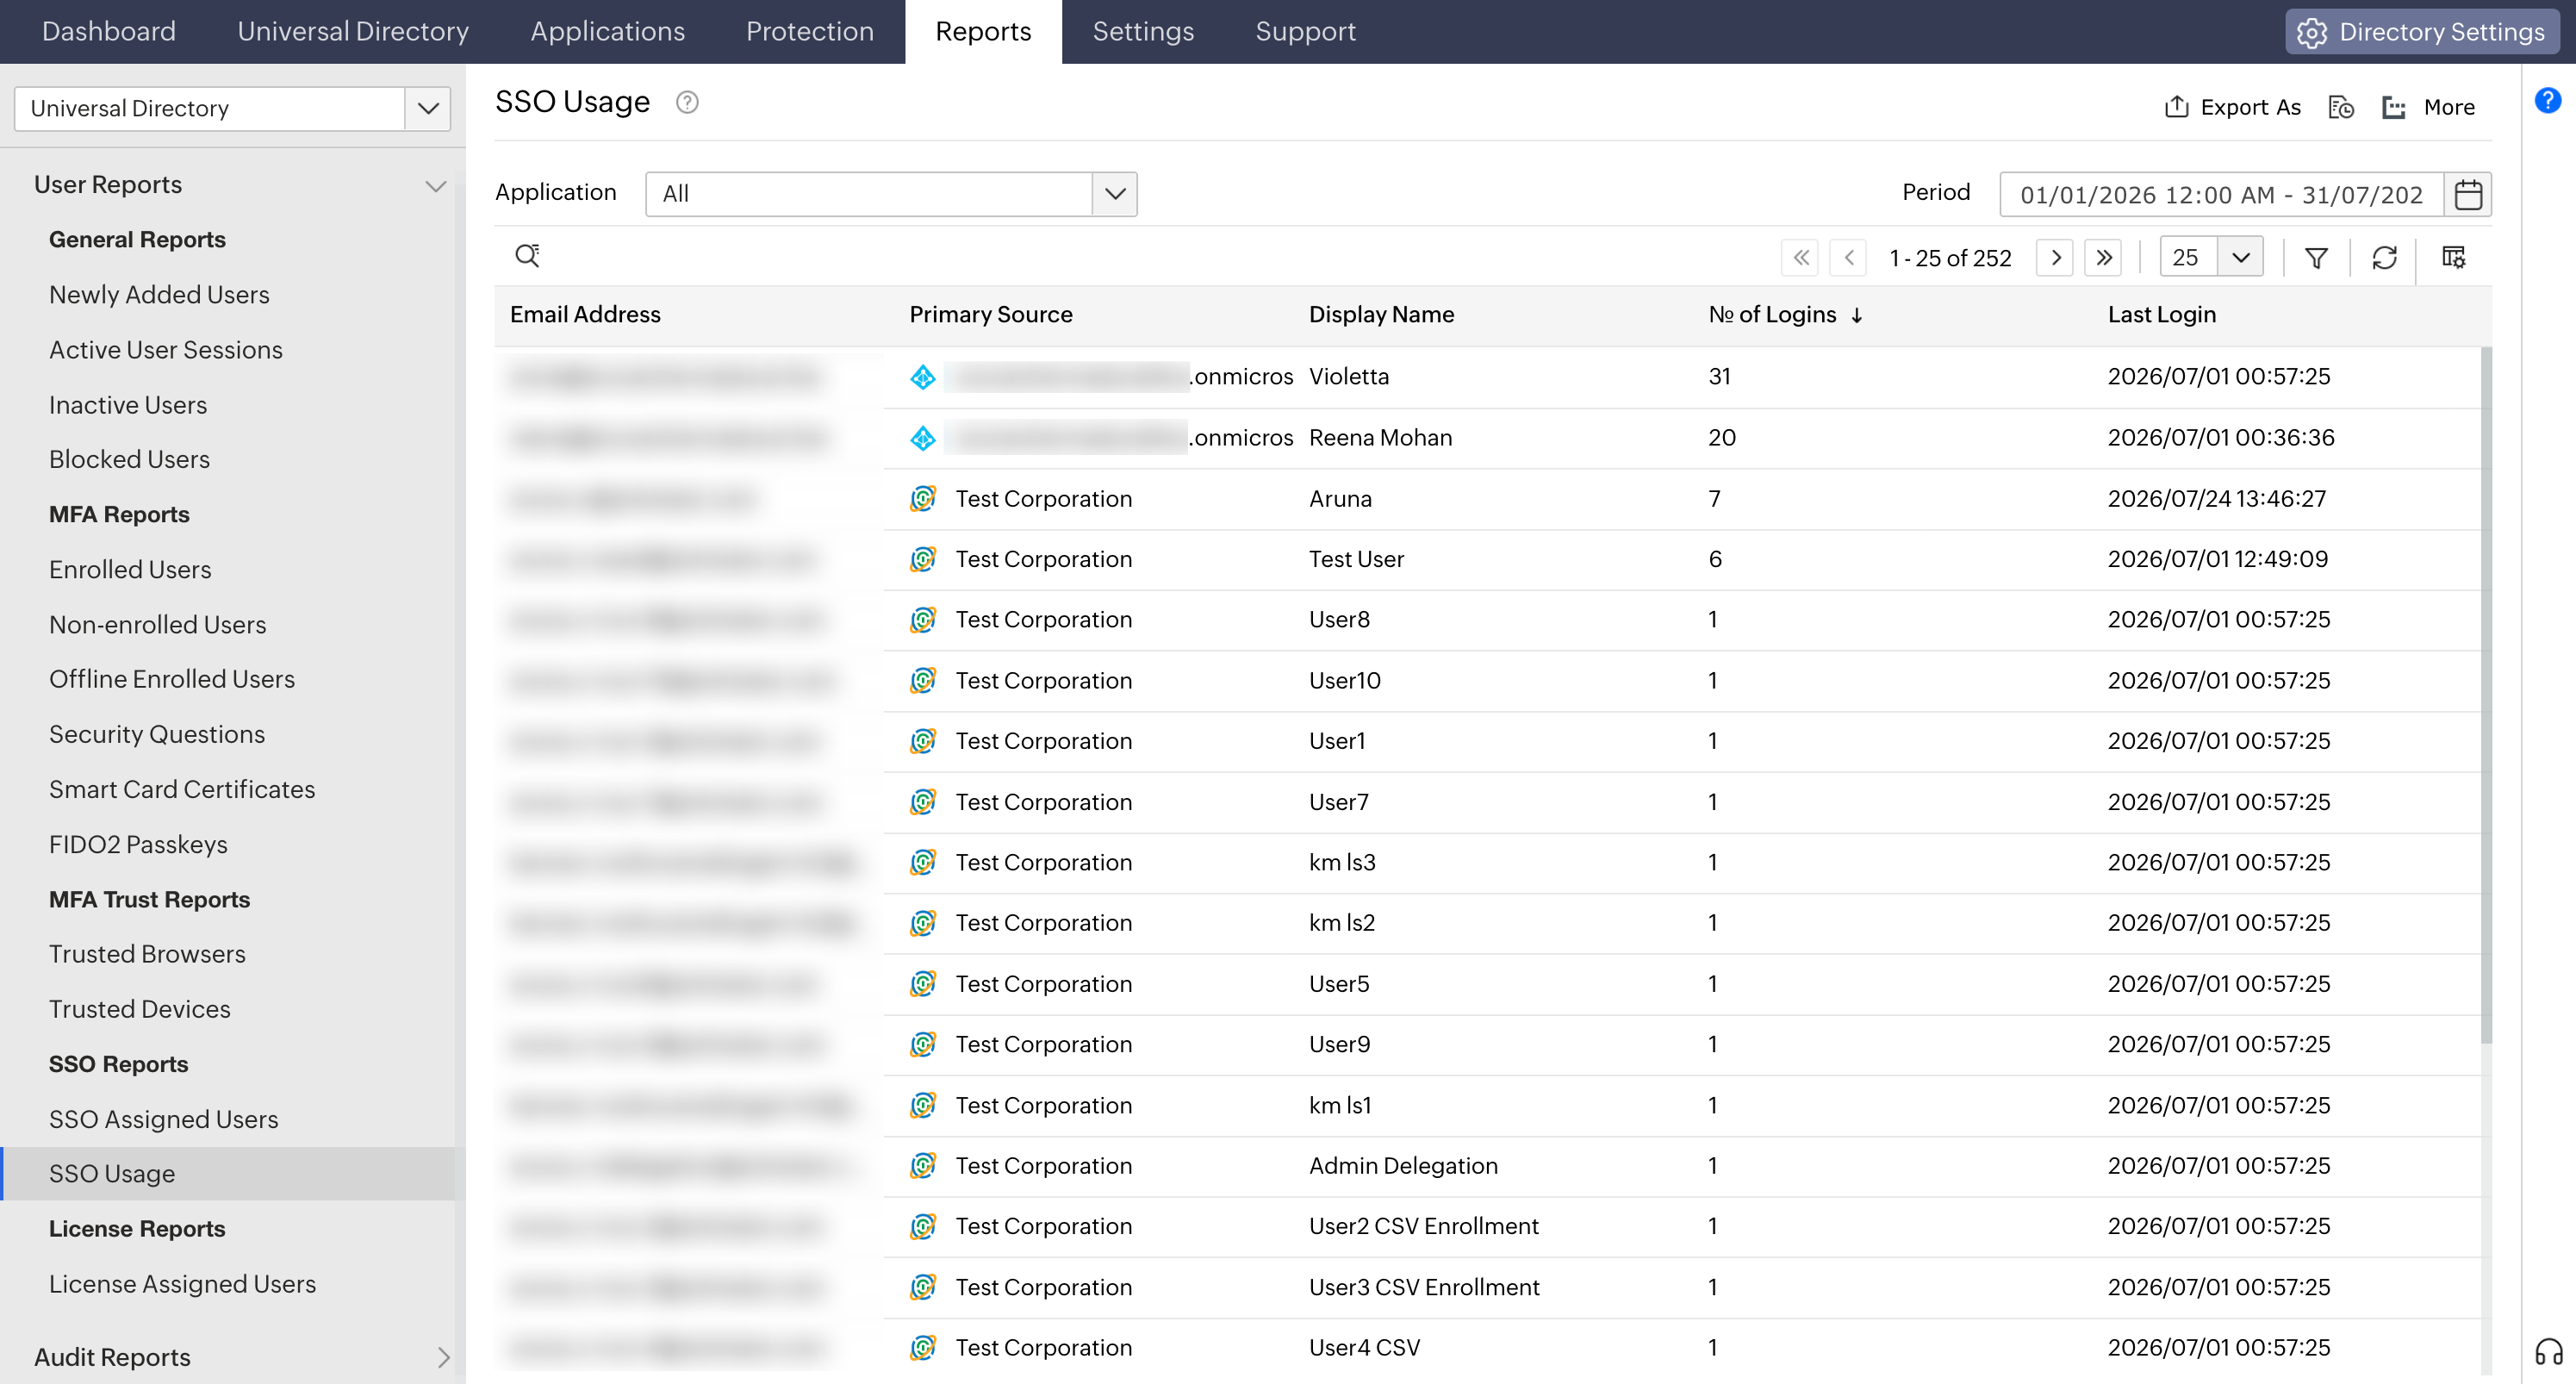Jump to last page of results
Image resolution: width=2576 pixels, height=1384 pixels.
click(2103, 258)
